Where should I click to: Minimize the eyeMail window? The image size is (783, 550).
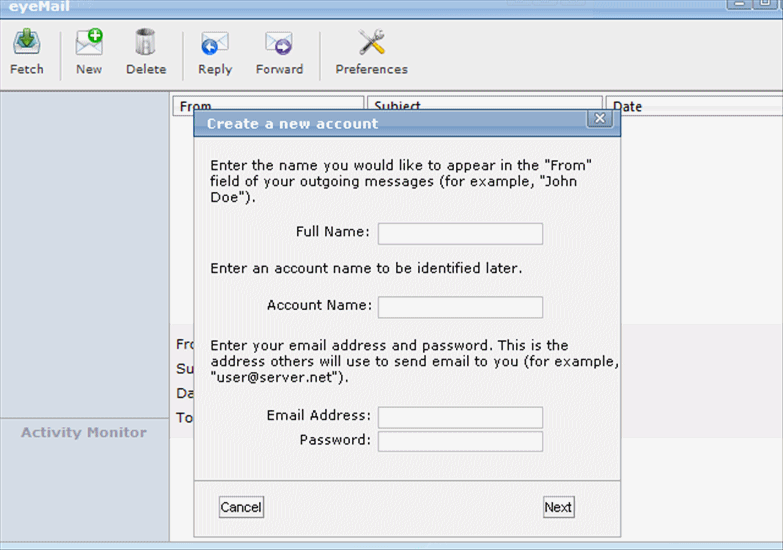[741, 4]
